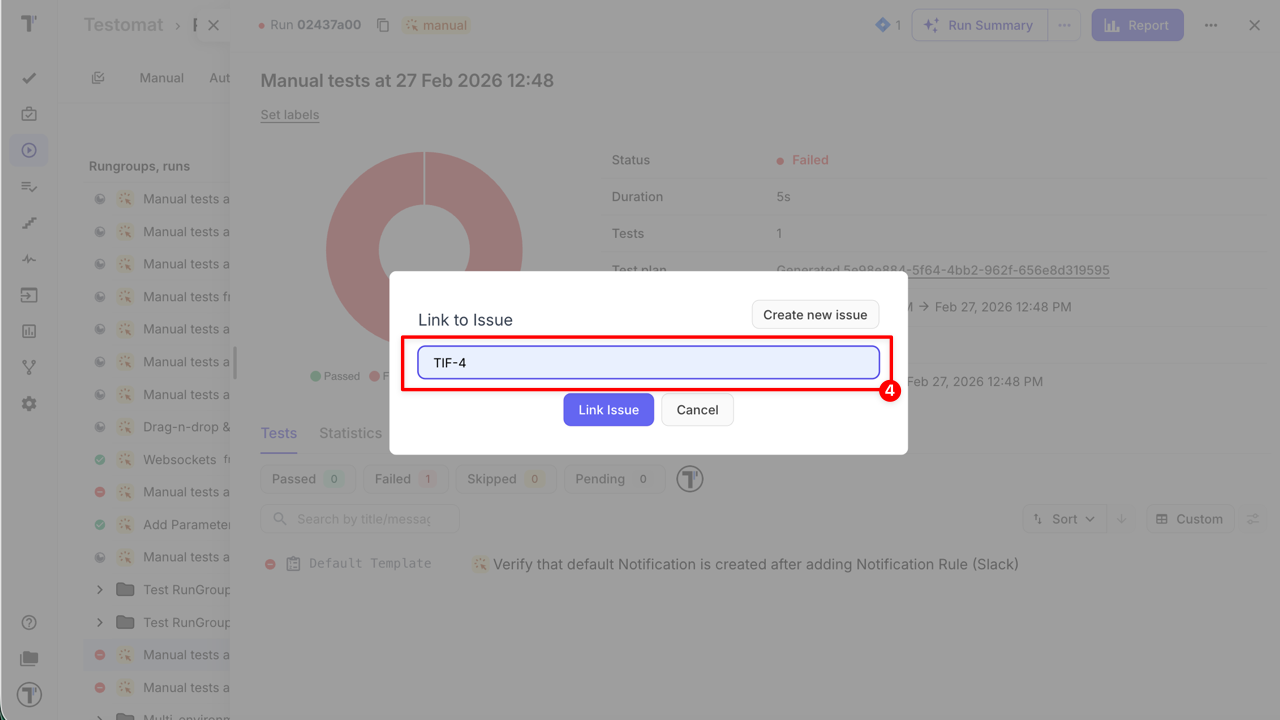Open project Settings gear in sidebar
This screenshot has width=1280, height=720.
tap(28, 403)
